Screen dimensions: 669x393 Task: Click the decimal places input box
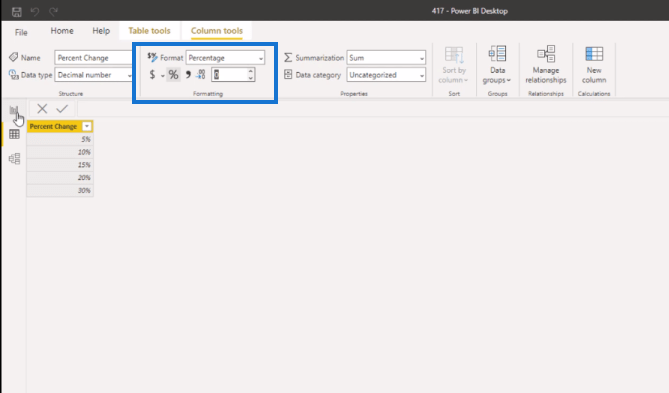(x=230, y=75)
